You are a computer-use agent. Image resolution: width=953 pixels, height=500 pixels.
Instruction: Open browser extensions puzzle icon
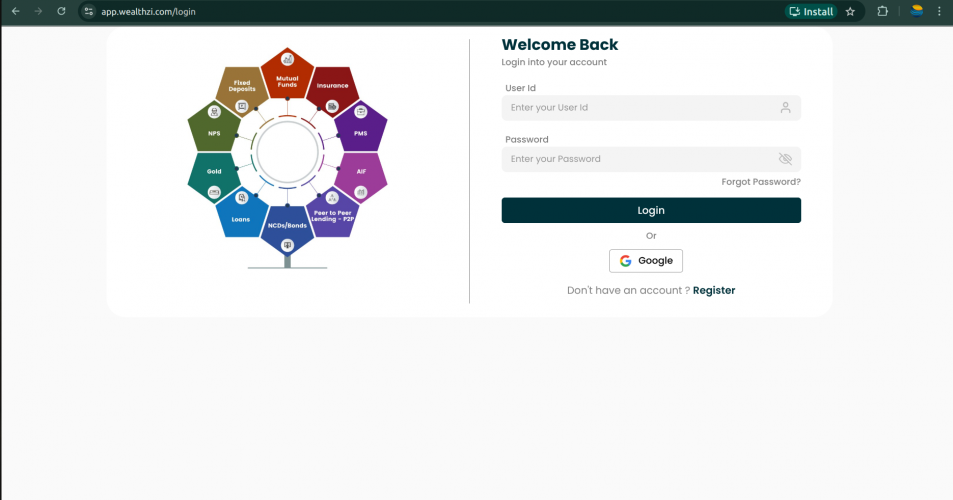tap(882, 12)
